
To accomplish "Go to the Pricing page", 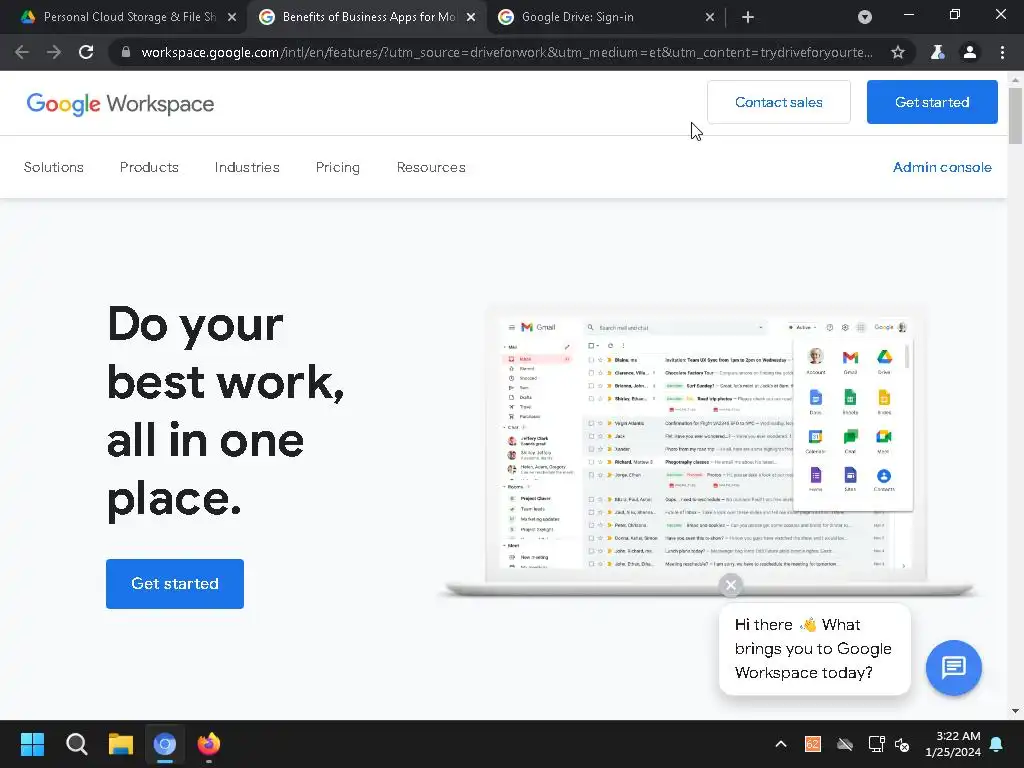I will 338,167.
